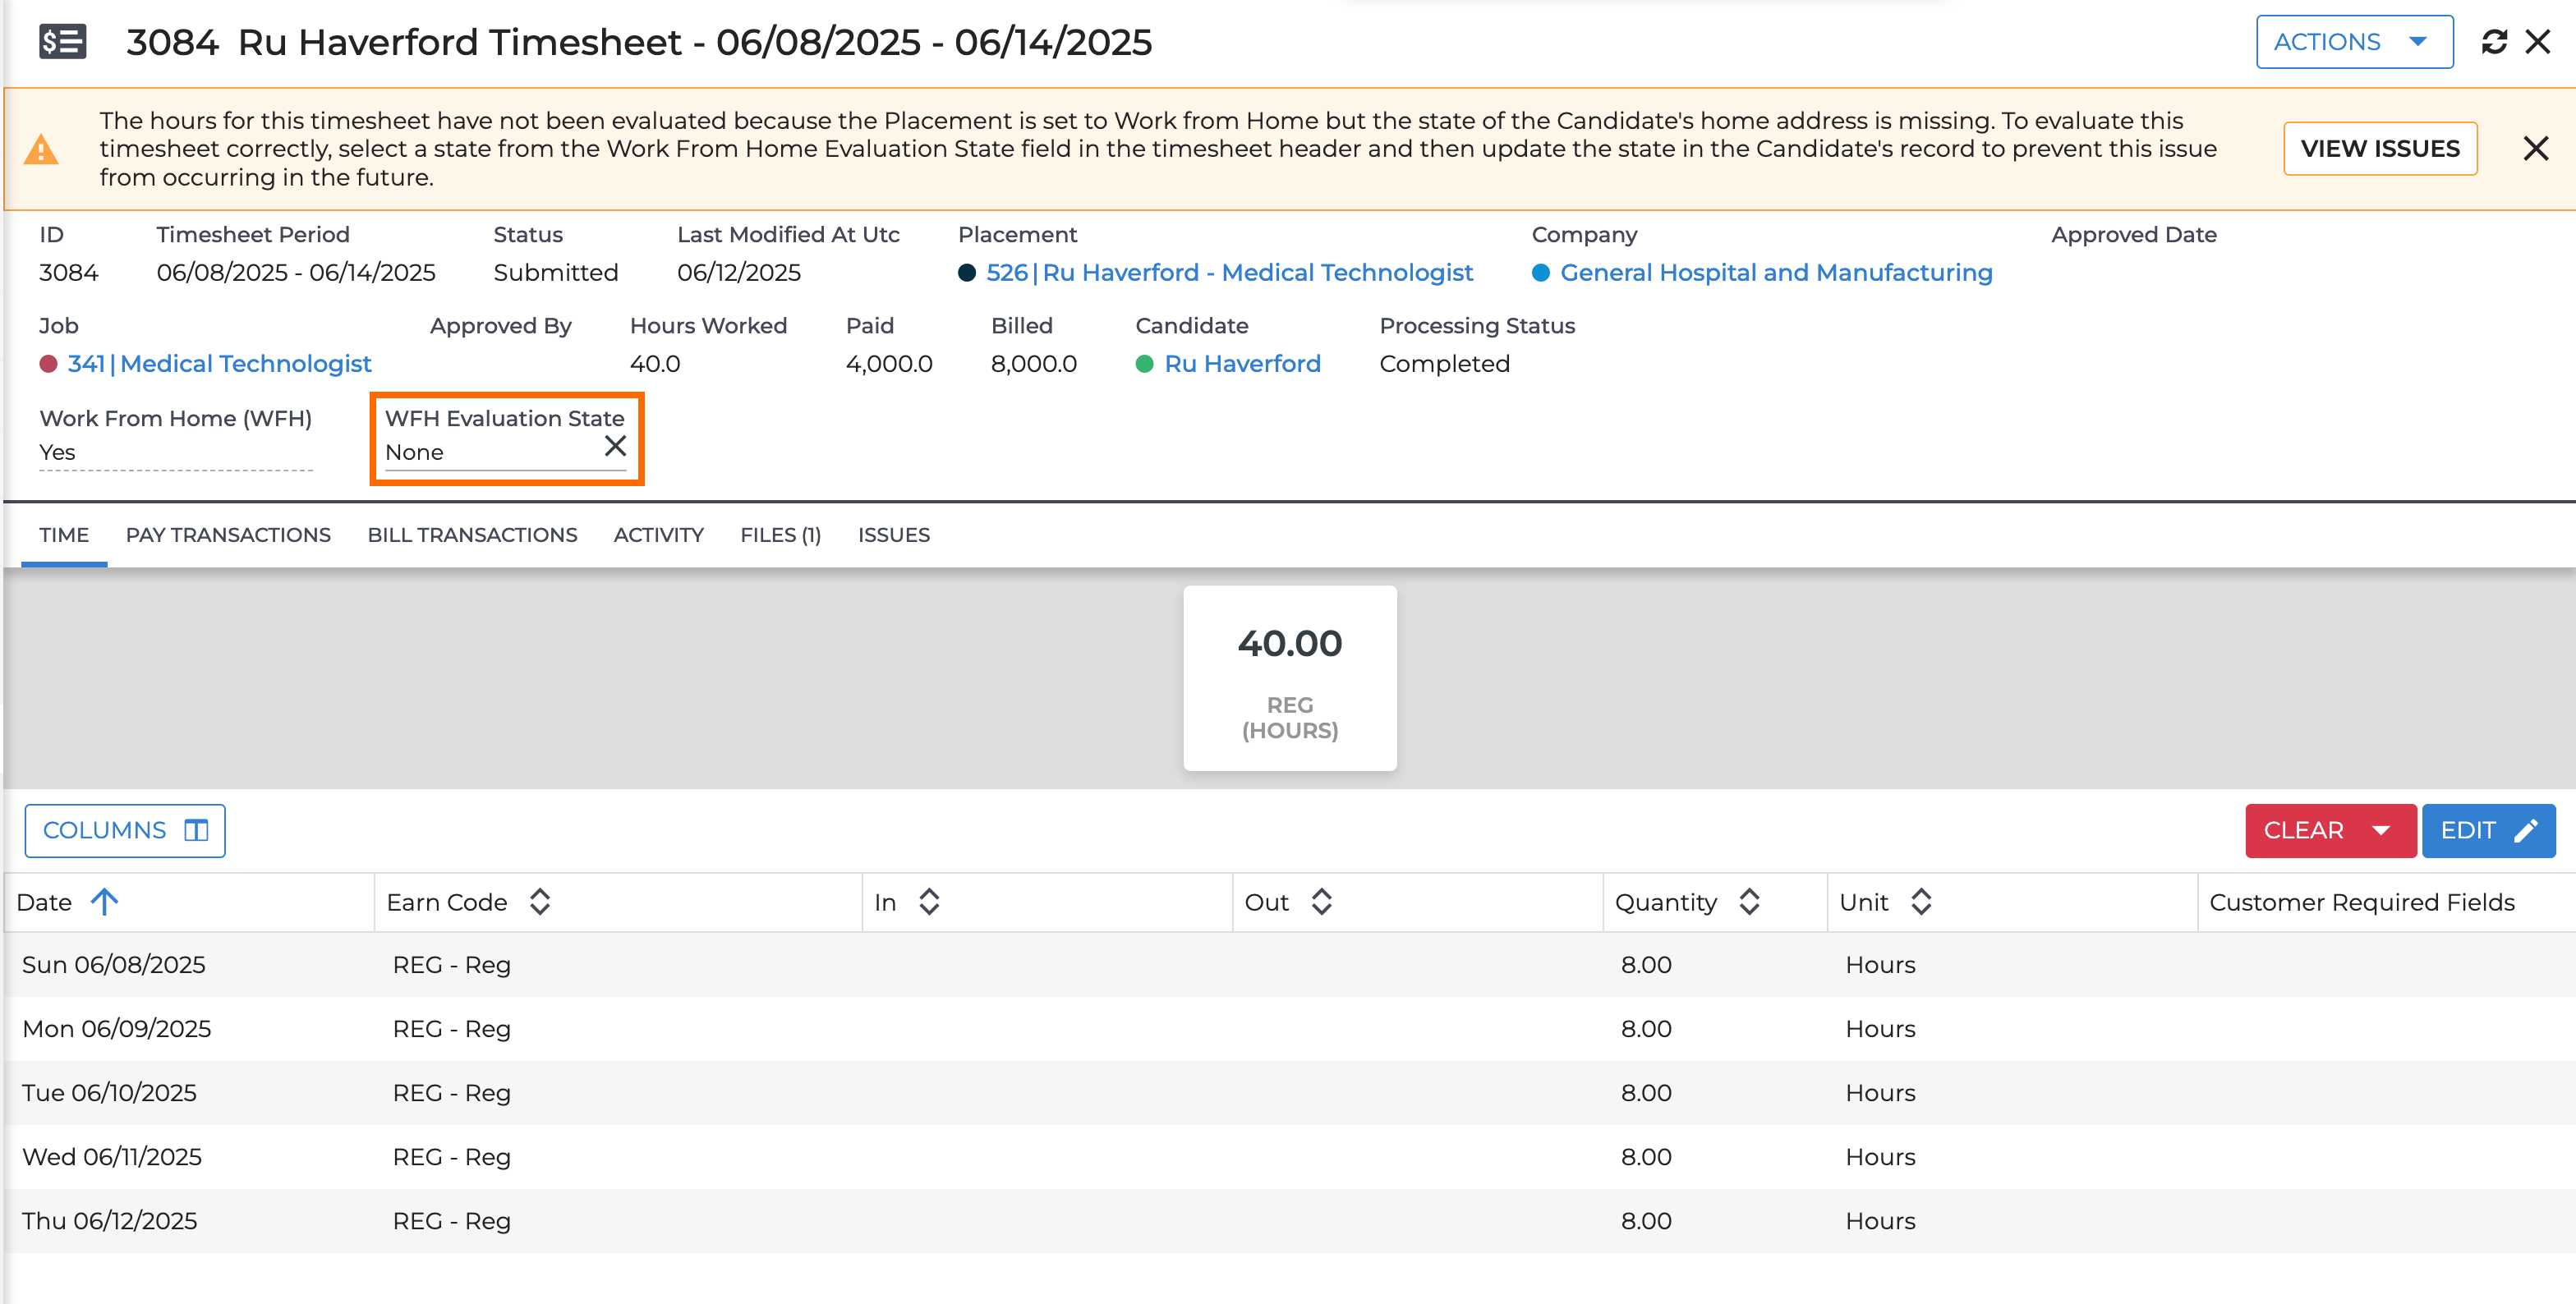Viewport: 2576px width, 1304px height.
Task: Select the Thu 06/12/2025 row
Action: (1290, 1221)
